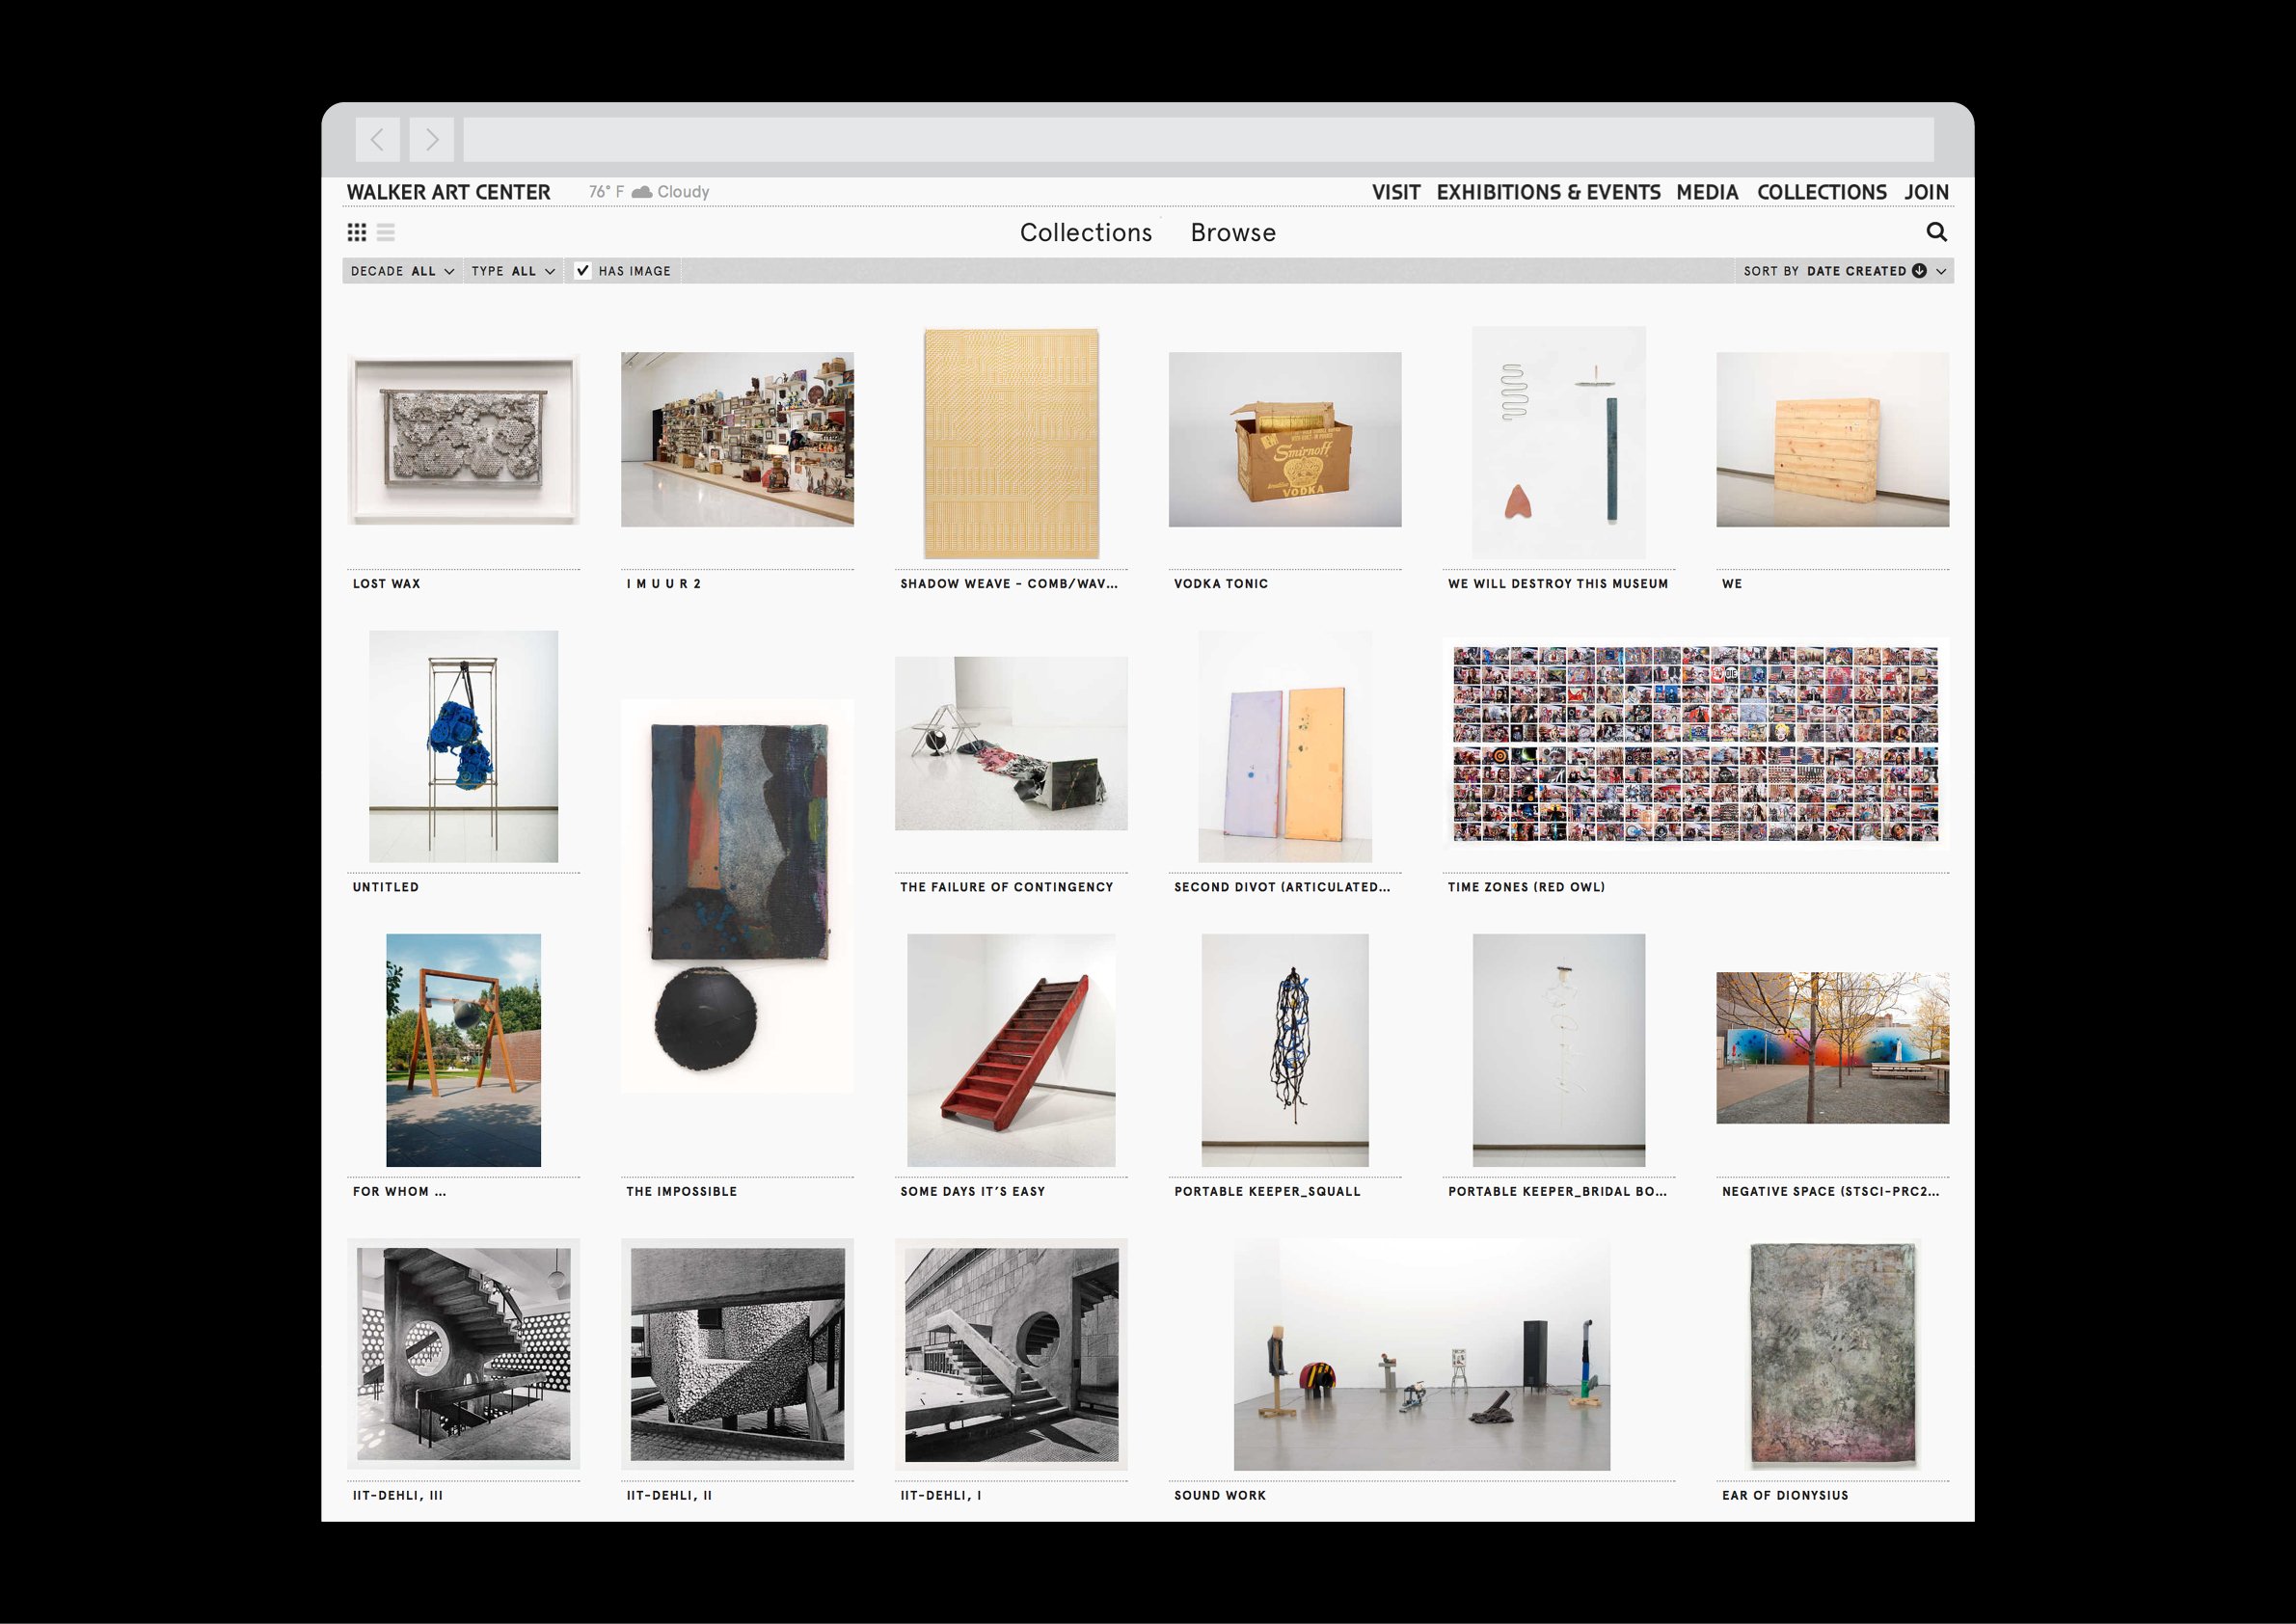Image resolution: width=2296 pixels, height=1624 pixels.
Task: Go to the Visit menu
Action: [1395, 192]
